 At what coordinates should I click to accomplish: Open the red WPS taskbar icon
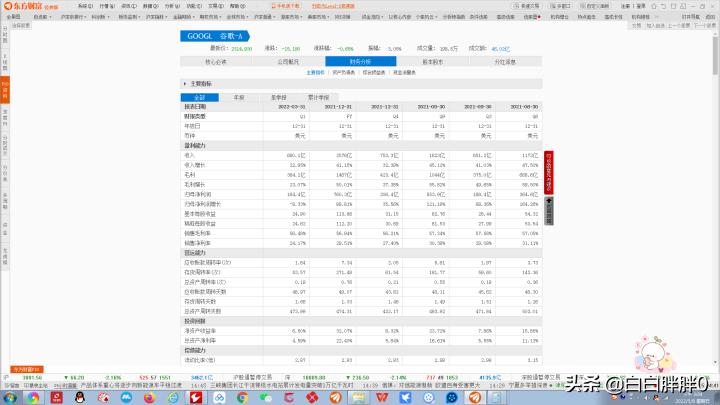(x=382, y=398)
